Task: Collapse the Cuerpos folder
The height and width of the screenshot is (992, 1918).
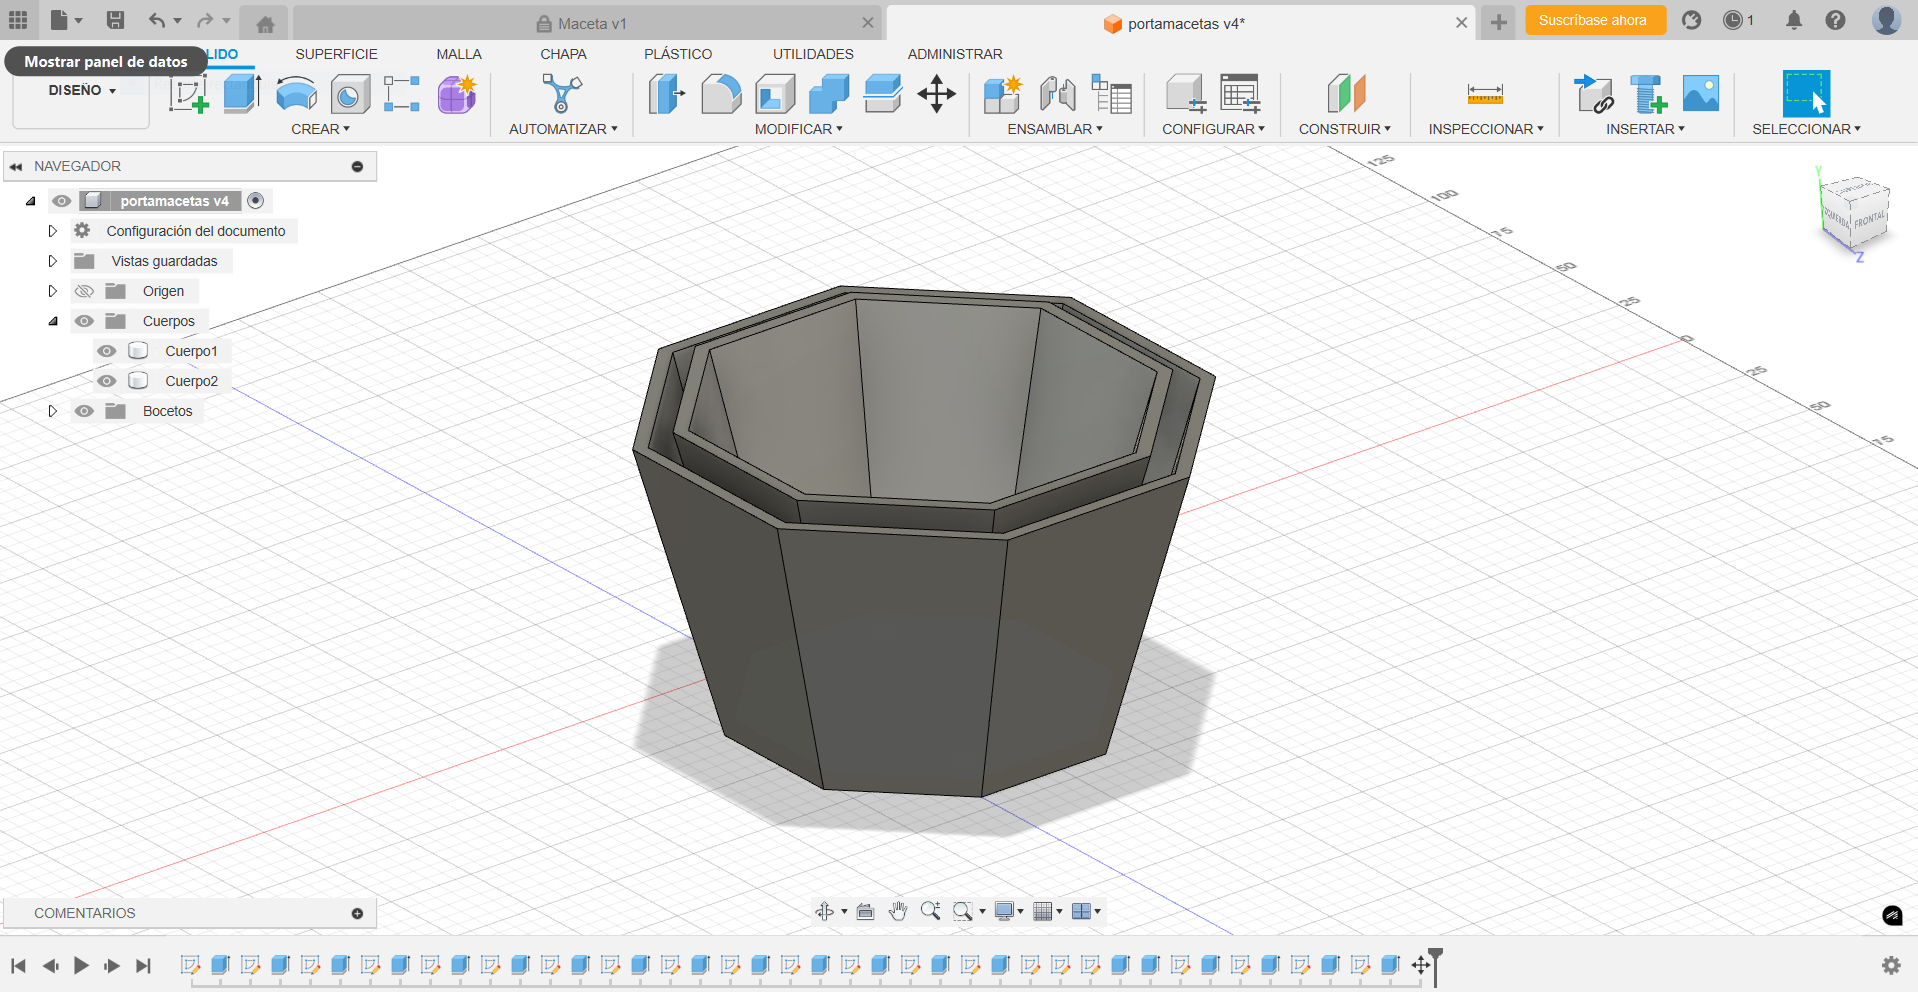Action: (53, 321)
